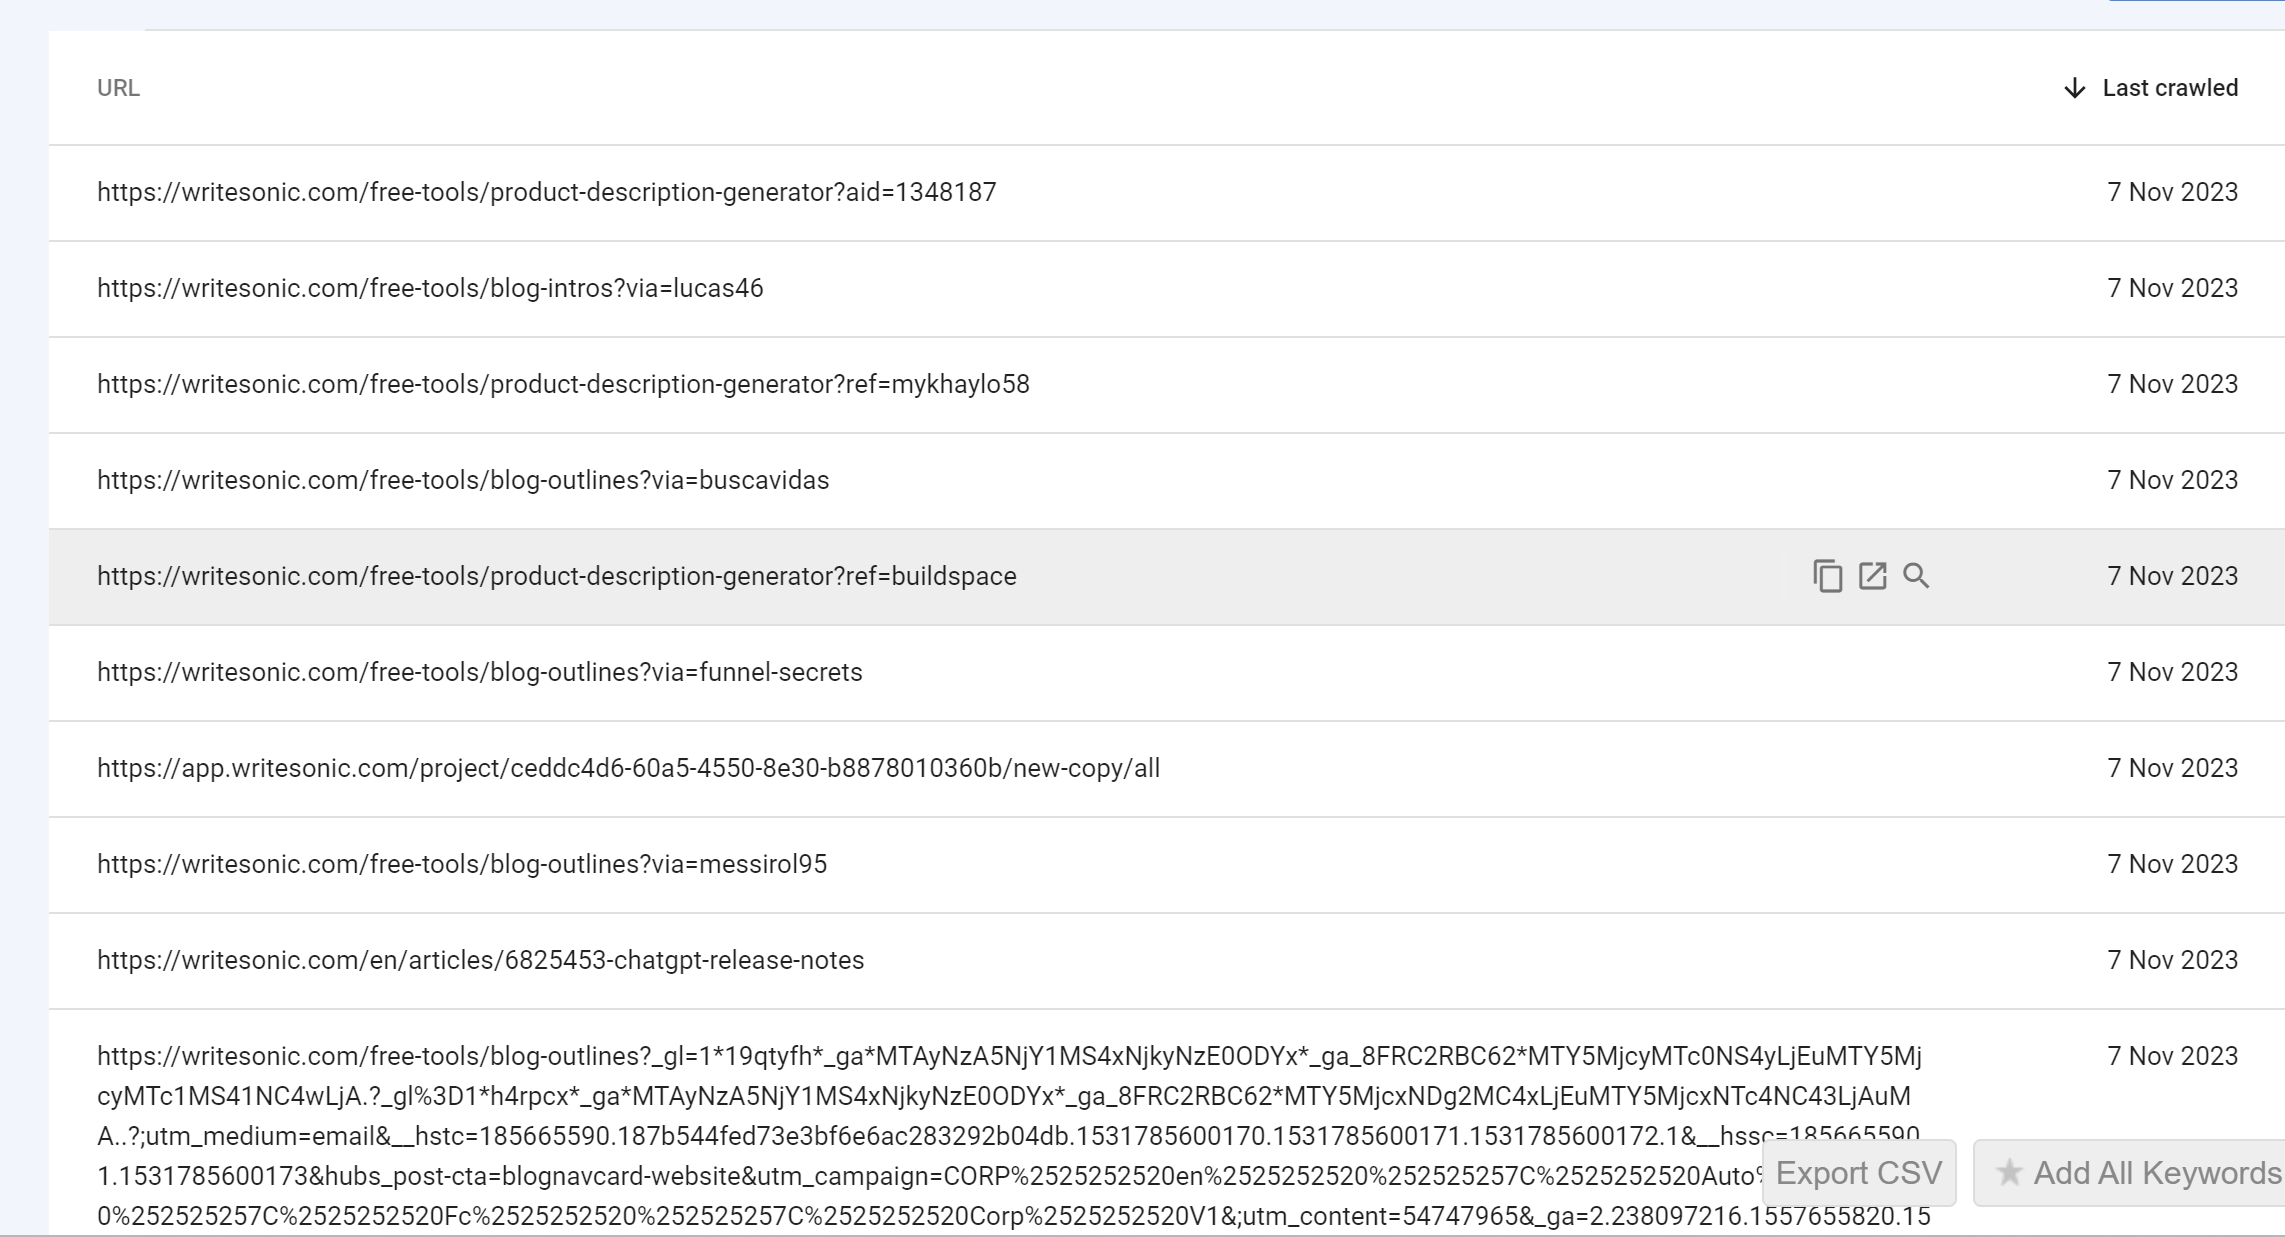This screenshot has height=1237, width=2285.
Task: Select the app.writesonic.com project URL row
Action: [x=628, y=768]
